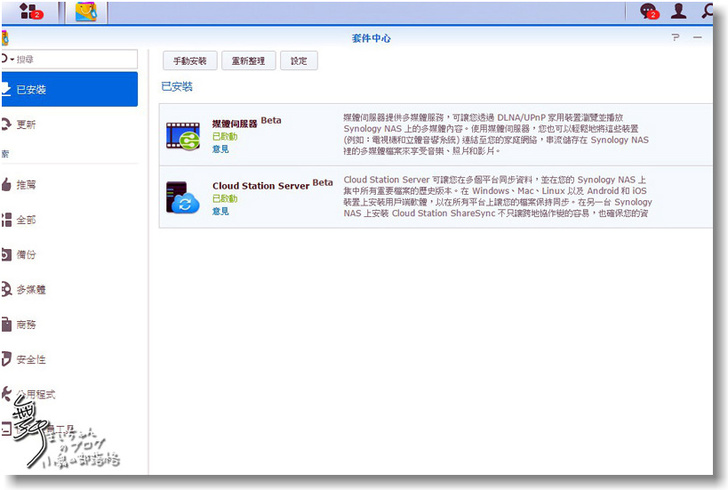Click the Cloud Station Server package icon
The width and height of the screenshot is (728, 490).
coord(183,198)
